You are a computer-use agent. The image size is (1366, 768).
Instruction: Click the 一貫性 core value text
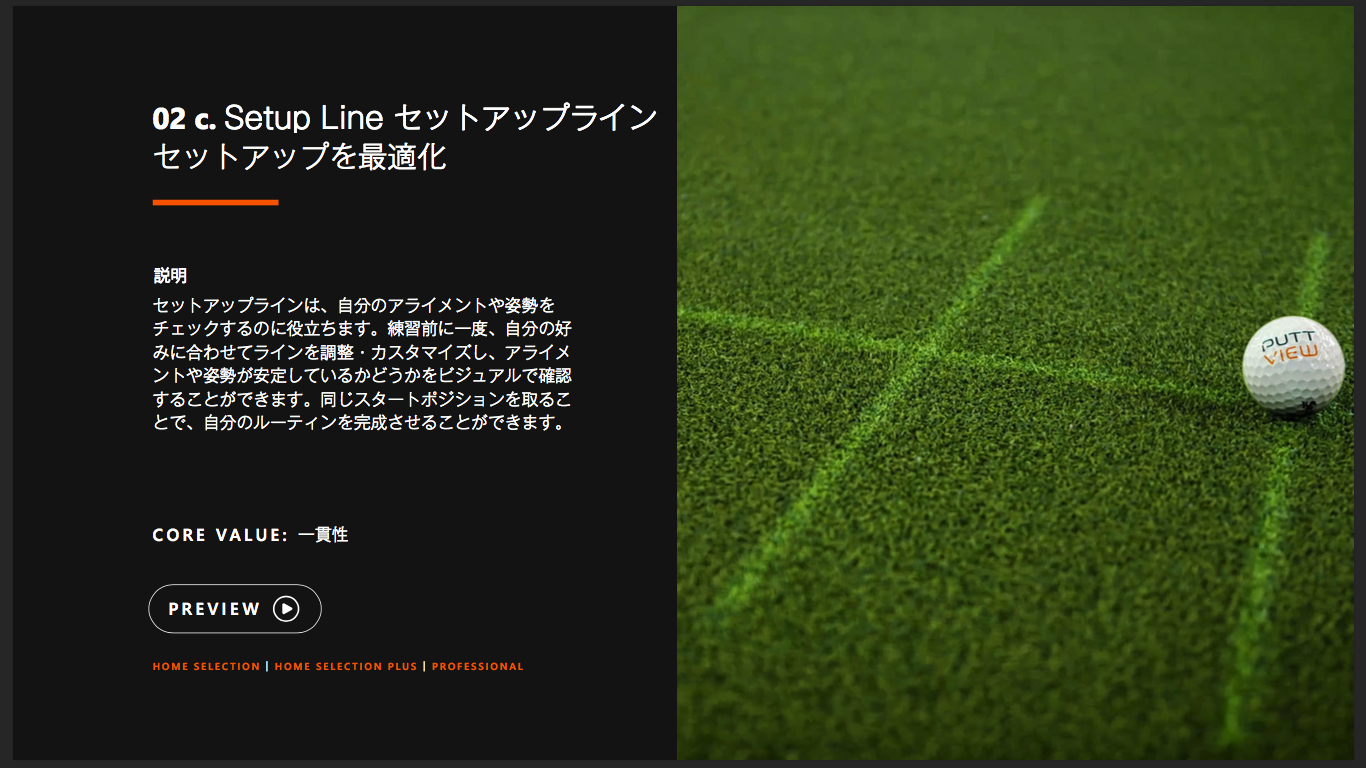click(x=323, y=535)
